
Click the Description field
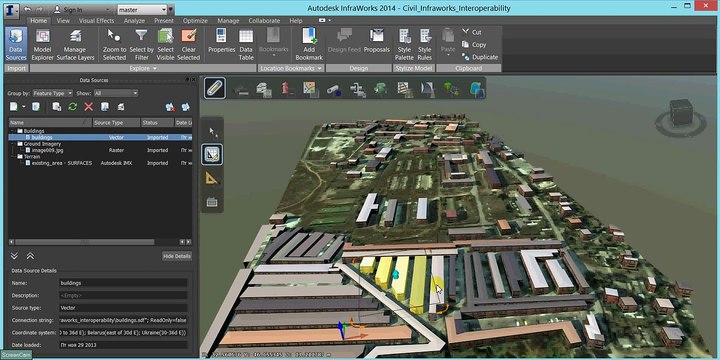123,296
